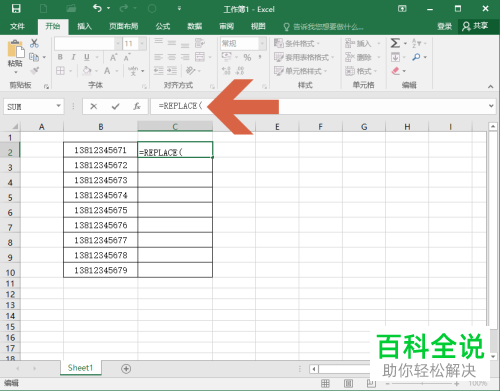Click the Percent Style icon

pyautogui.click(x=247, y=57)
